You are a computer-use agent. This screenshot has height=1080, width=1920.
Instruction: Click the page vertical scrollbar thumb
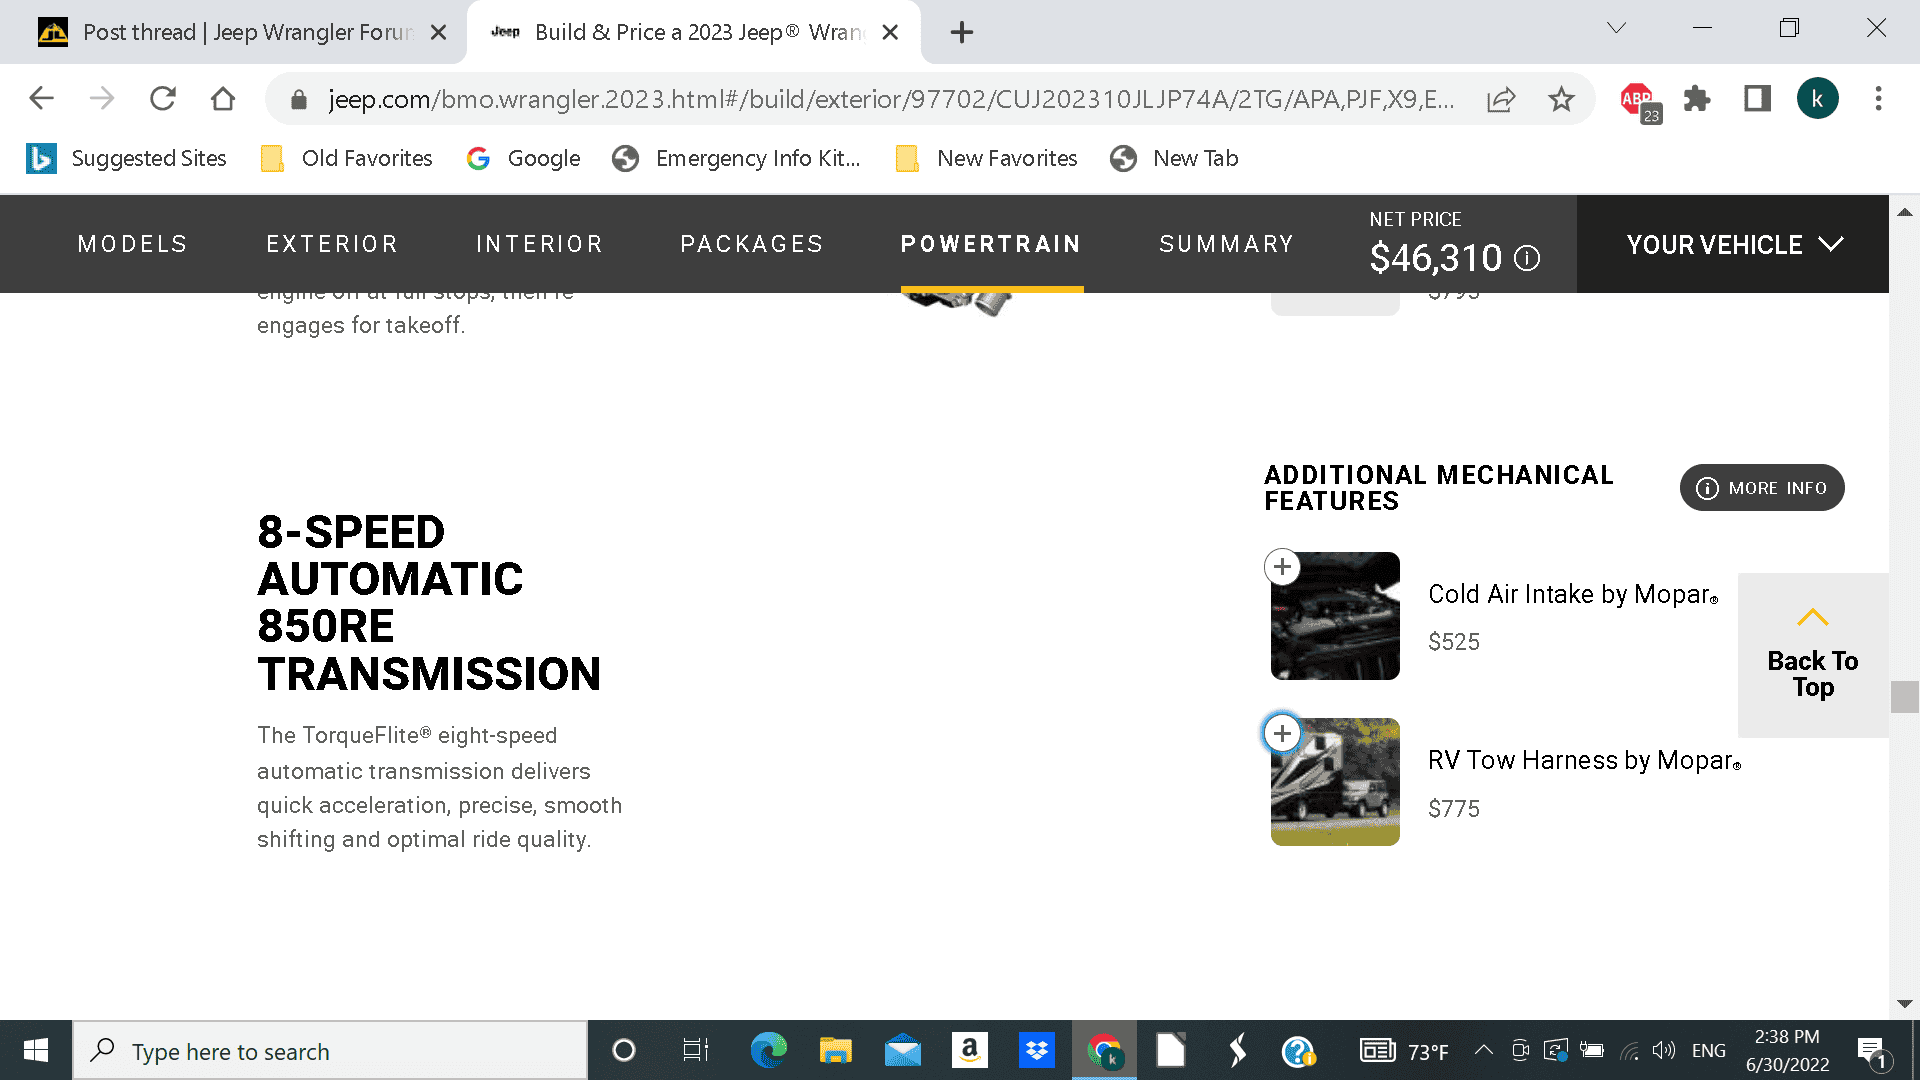pyautogui.click(x=1904, y=696)
